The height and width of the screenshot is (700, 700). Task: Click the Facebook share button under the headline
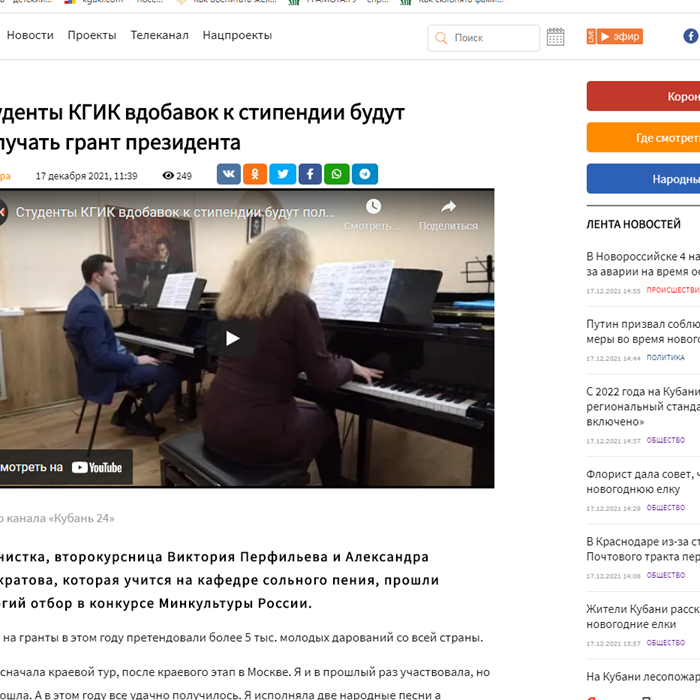point(310,174)
